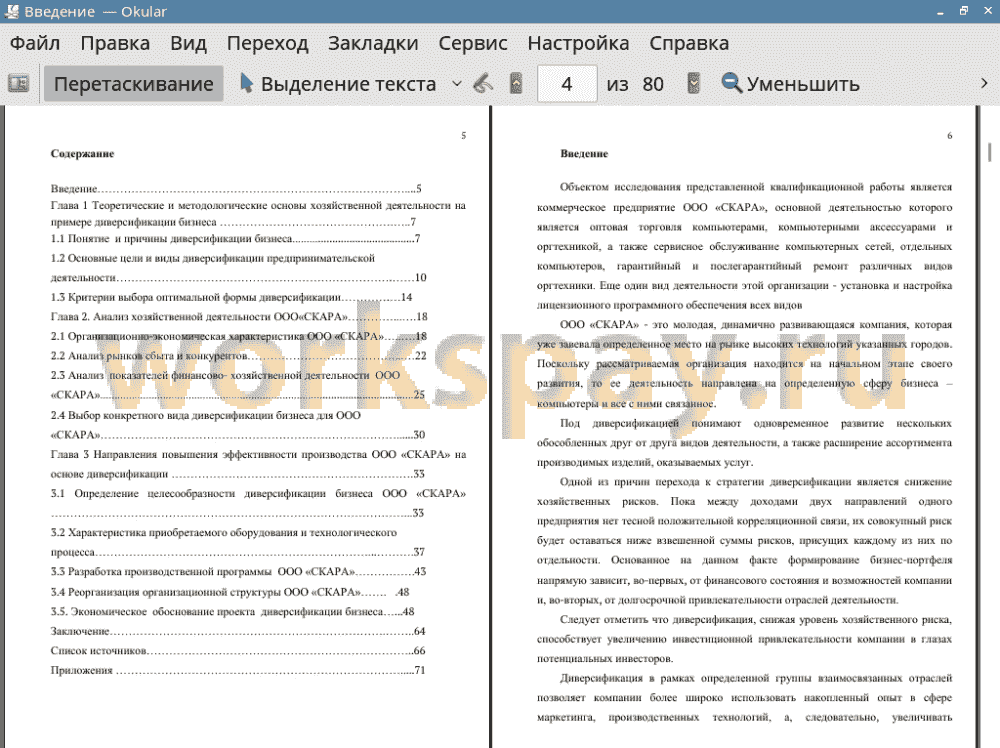Image resolution: width=1000 pixels, height=748 pixels.
Task: Click contents entry '2.2 Анализ рынков сбыта и конкурентов'
Action: coord(239,356)
